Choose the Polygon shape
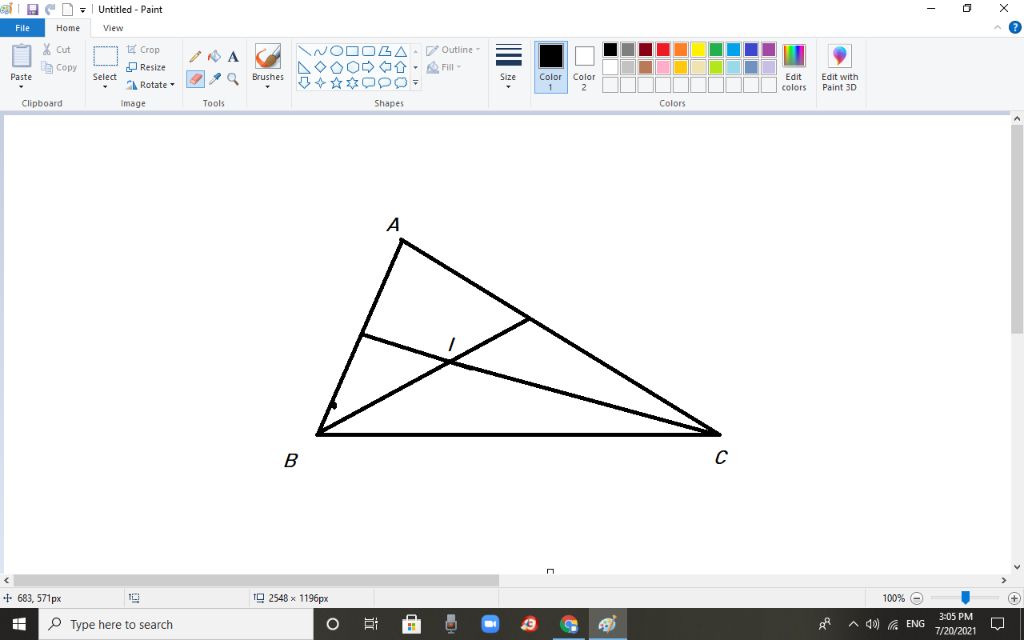 385,51
